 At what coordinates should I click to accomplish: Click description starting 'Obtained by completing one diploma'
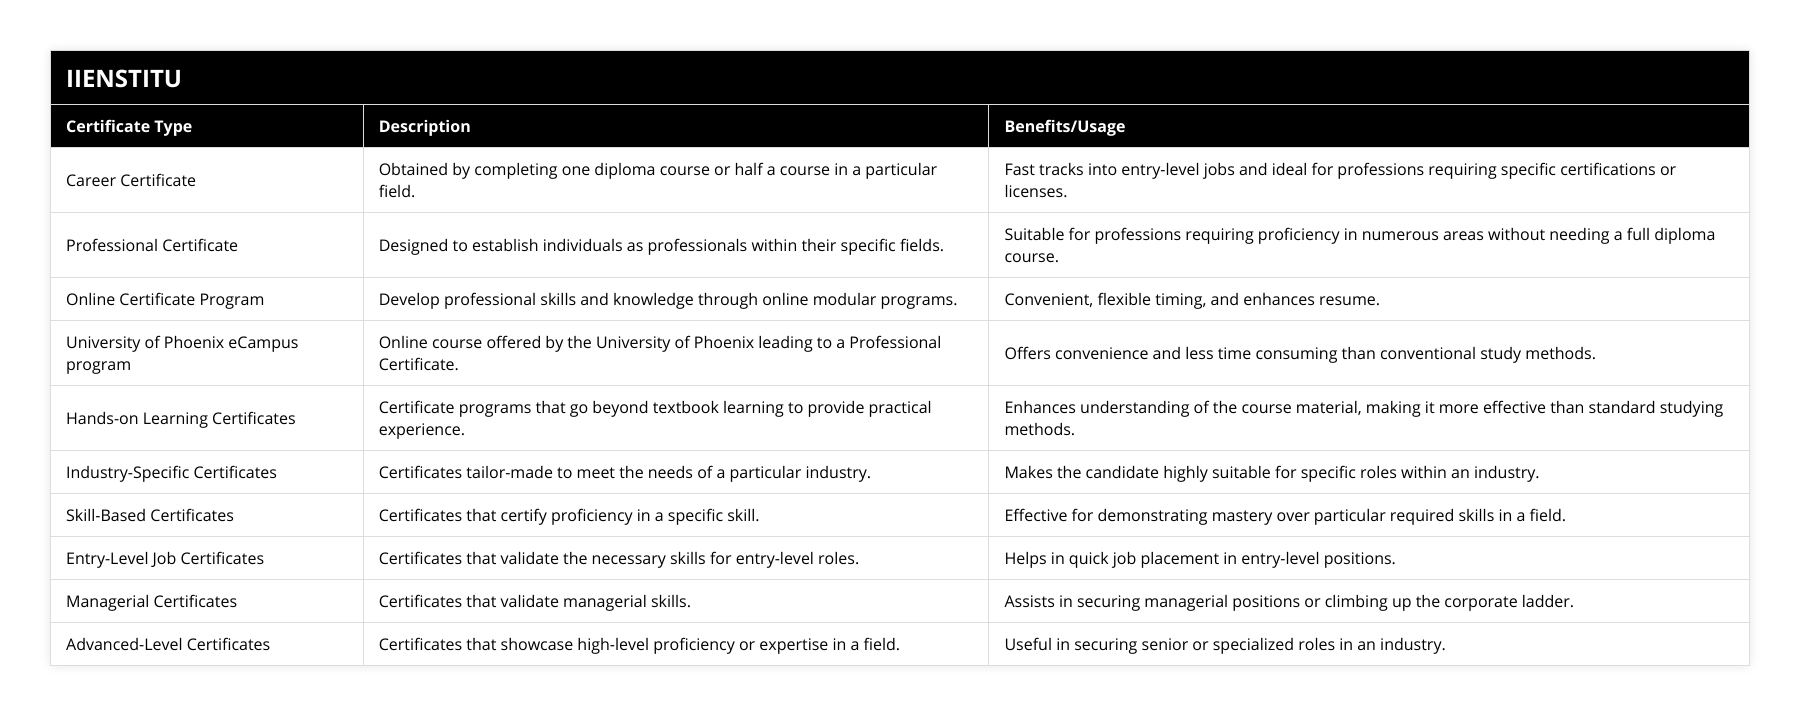[x=658, y=180]
